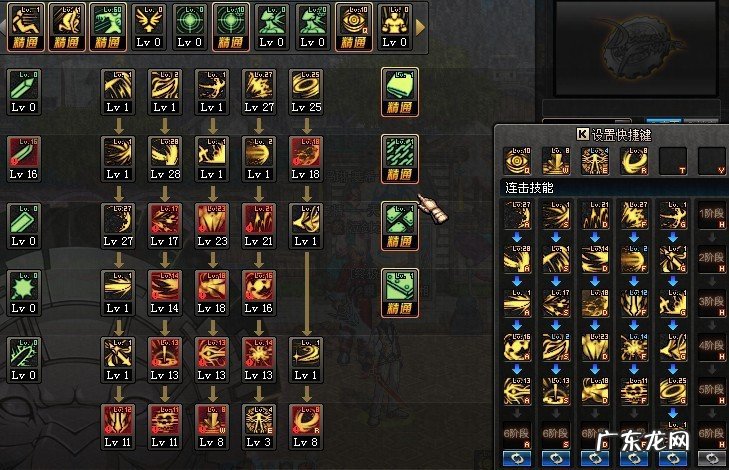This screenshot has width=729, height=470.
Task: Select the Lv 60 mastered skill in the top bar
Action: tap(107, 26)
